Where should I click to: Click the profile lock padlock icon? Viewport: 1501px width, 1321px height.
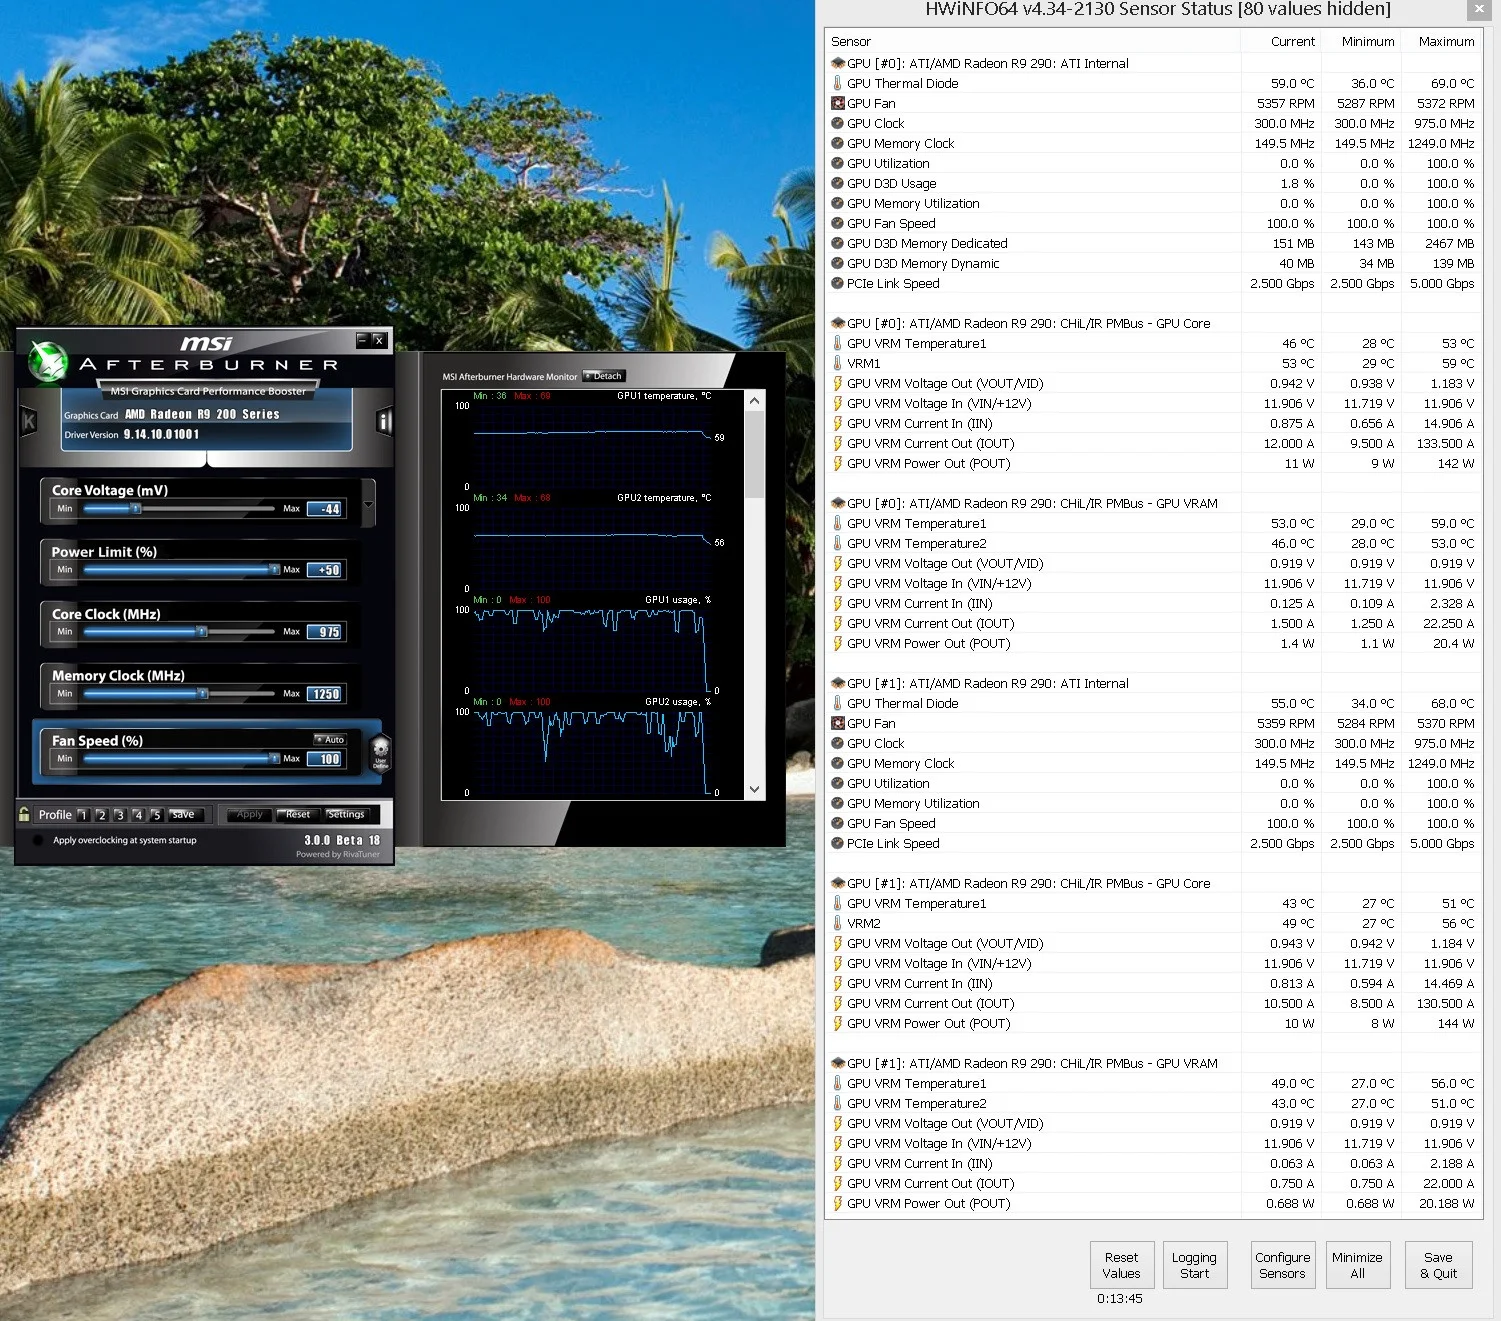click(x=24, y=814)
